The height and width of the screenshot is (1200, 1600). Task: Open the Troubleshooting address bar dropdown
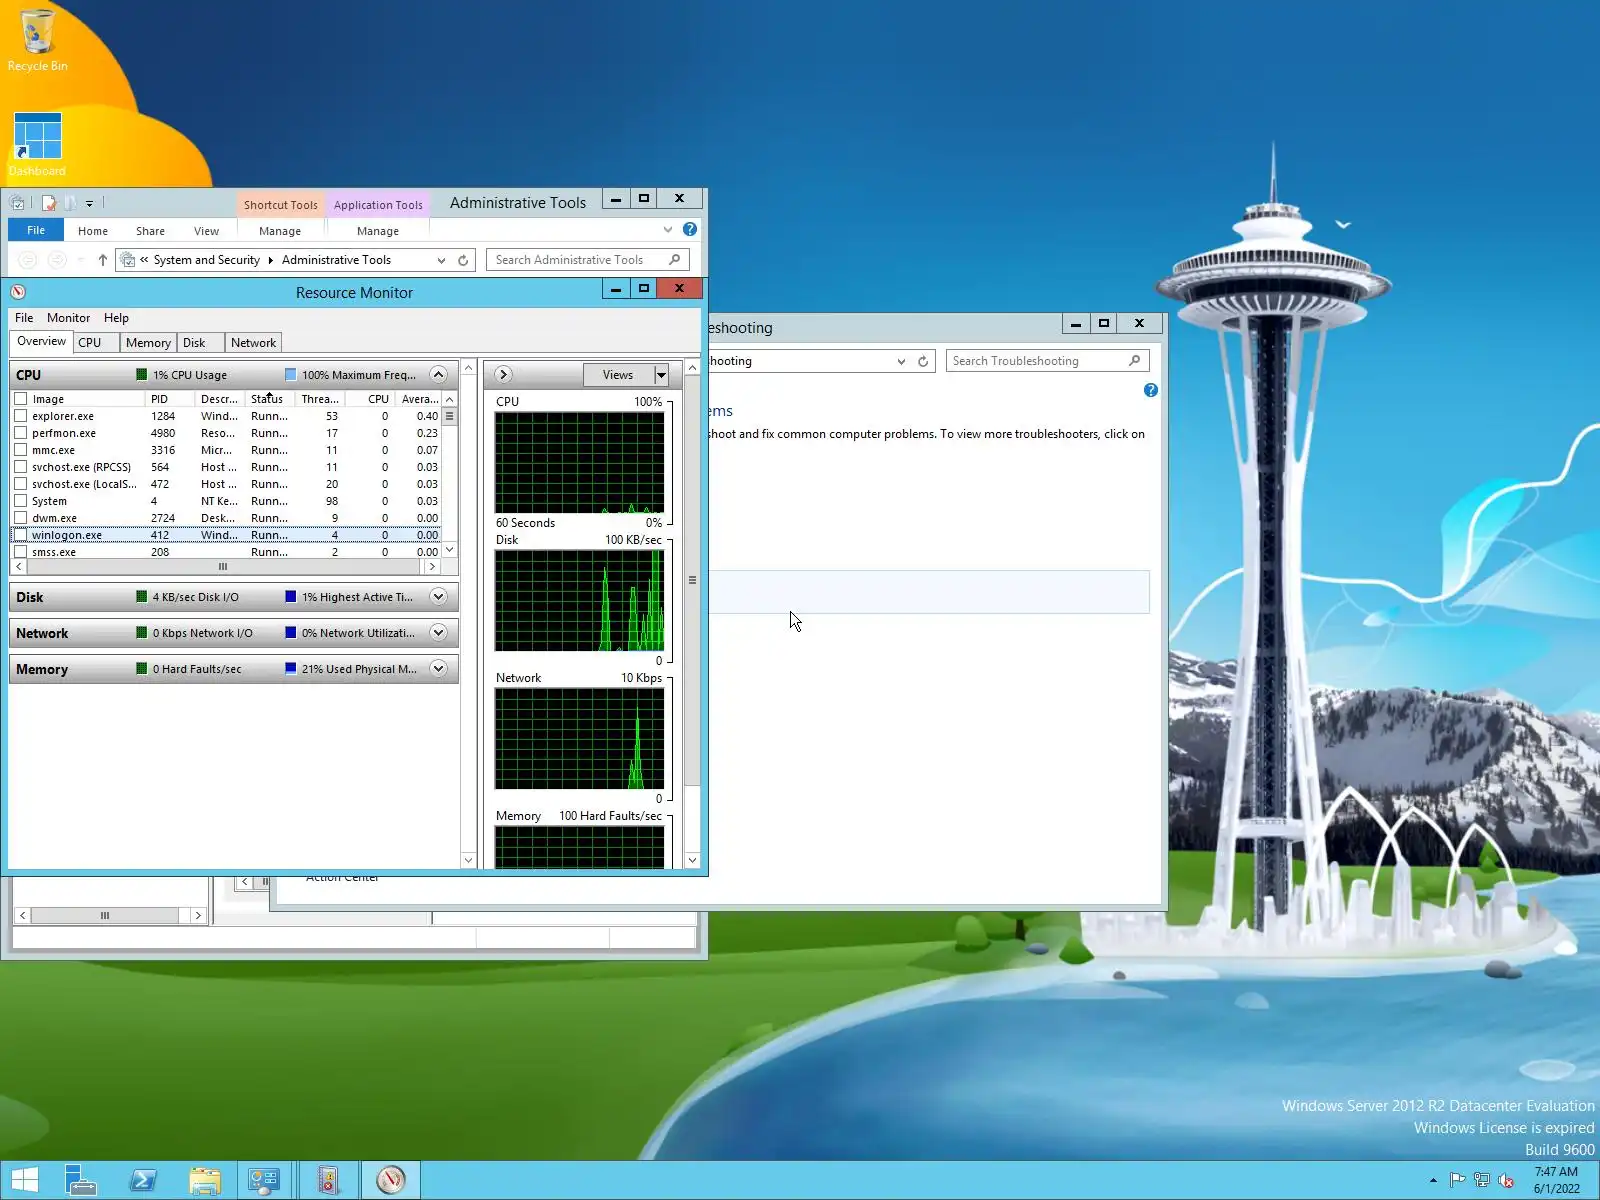[901, 361]
